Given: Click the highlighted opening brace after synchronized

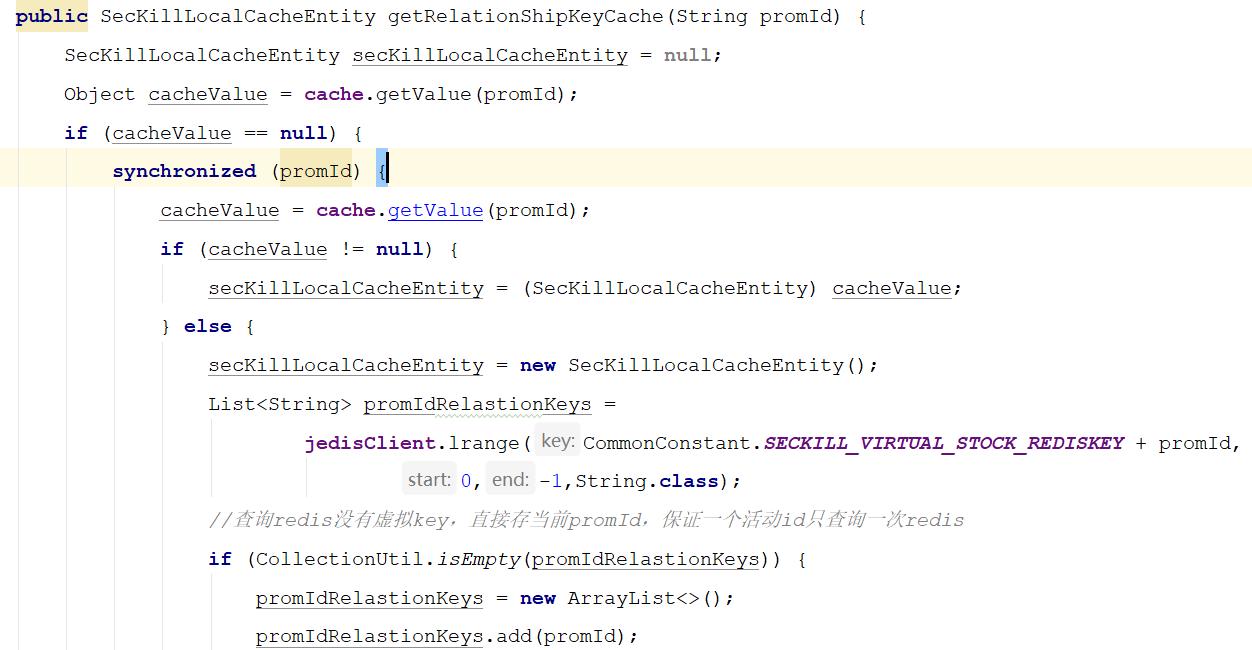Looking at the screenshot, I should click(382, 171).
